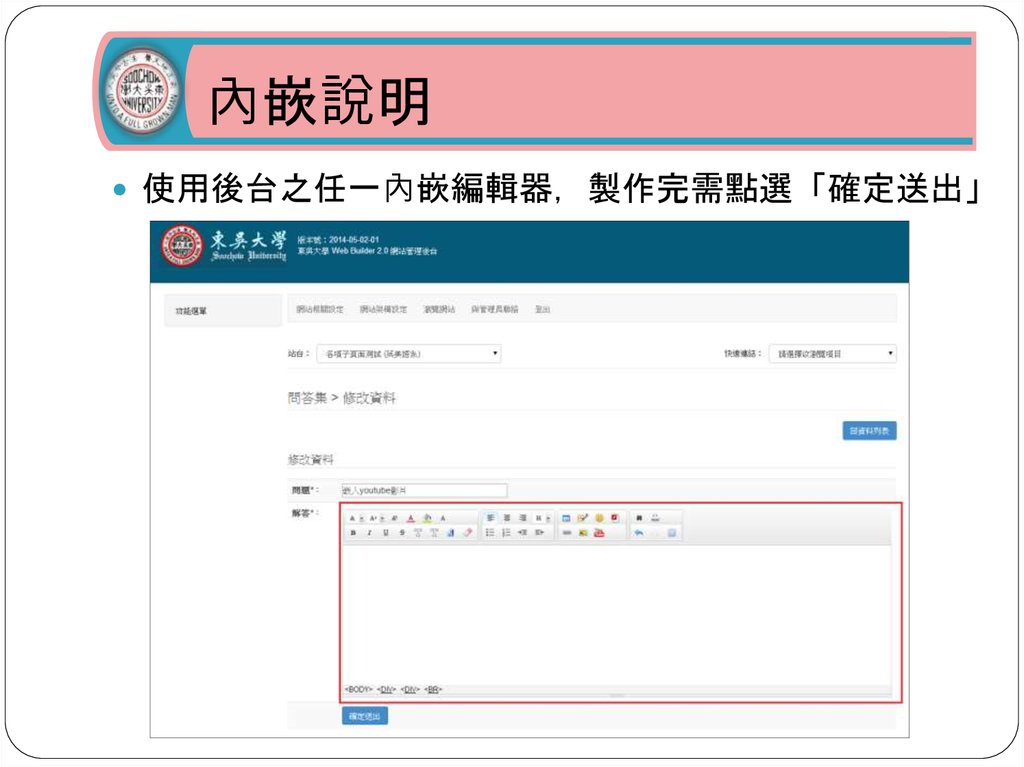Click the 回資料列表 button
This screenshot has height=767, width=1024.
[x=869, y=431]
